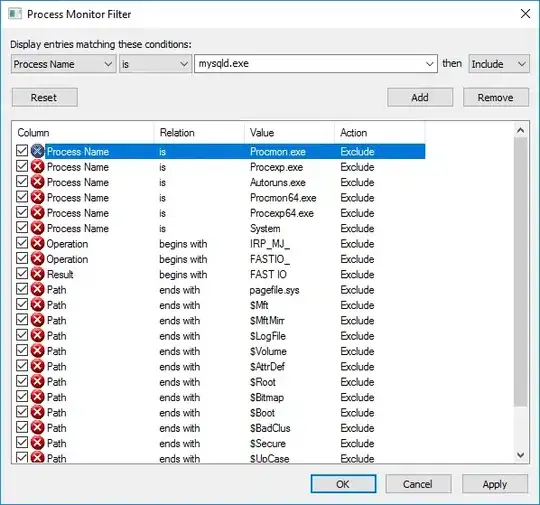
Task: Expand the 'is' relation dropdown
Action: (155, 64)
